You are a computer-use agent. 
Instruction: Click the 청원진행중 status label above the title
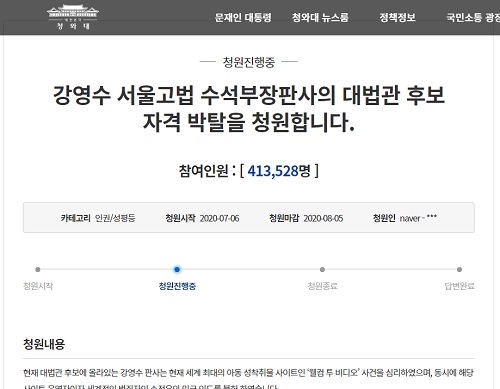(x=249, y=62)
